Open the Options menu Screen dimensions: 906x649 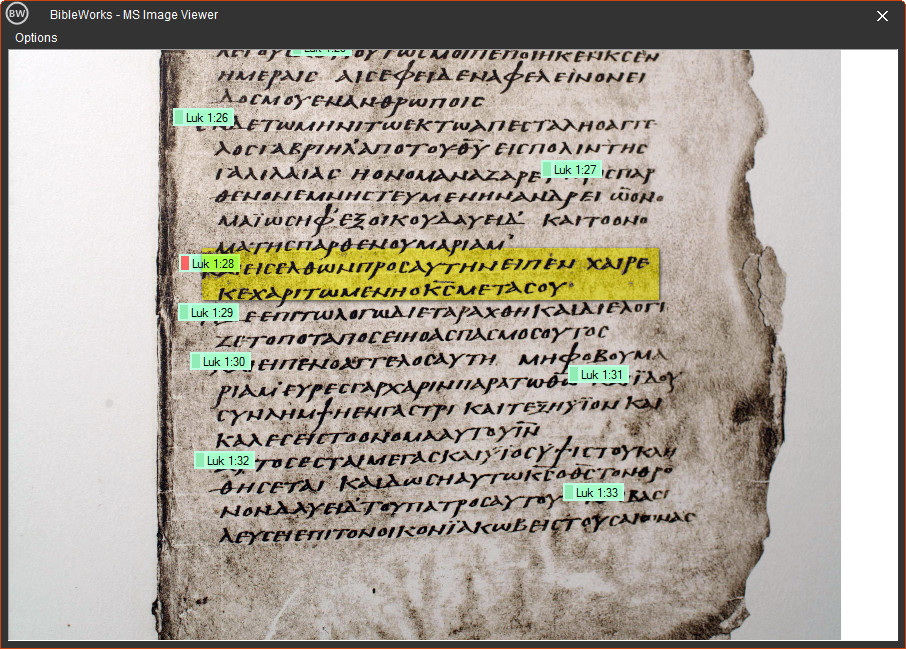[x=36, y=38]
